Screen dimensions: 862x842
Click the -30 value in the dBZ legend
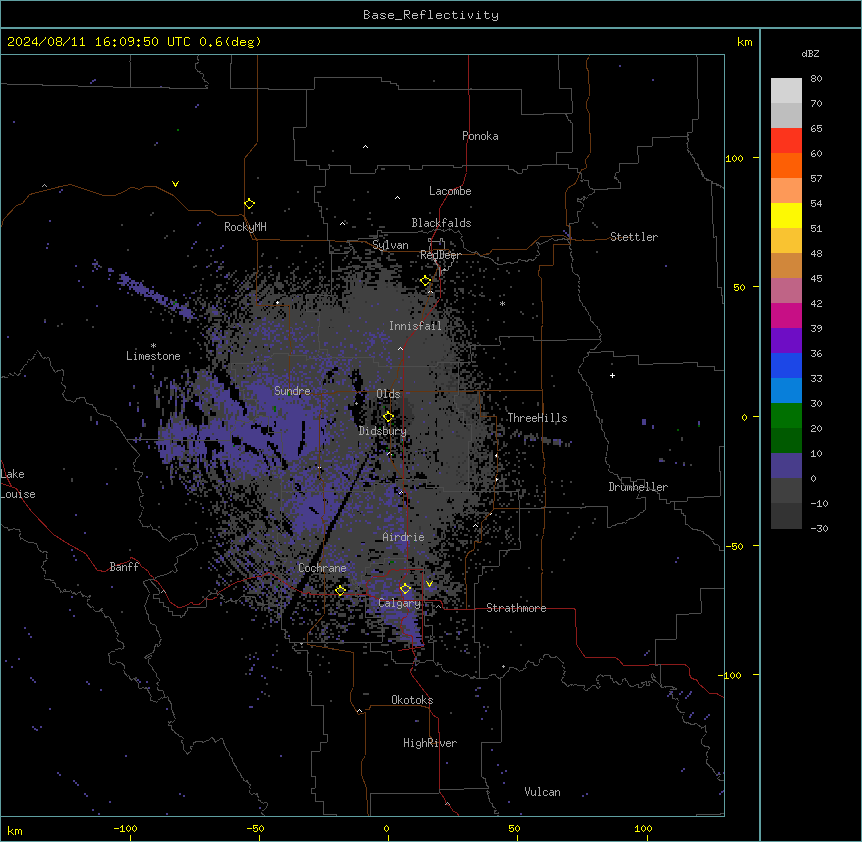point(819,528)
